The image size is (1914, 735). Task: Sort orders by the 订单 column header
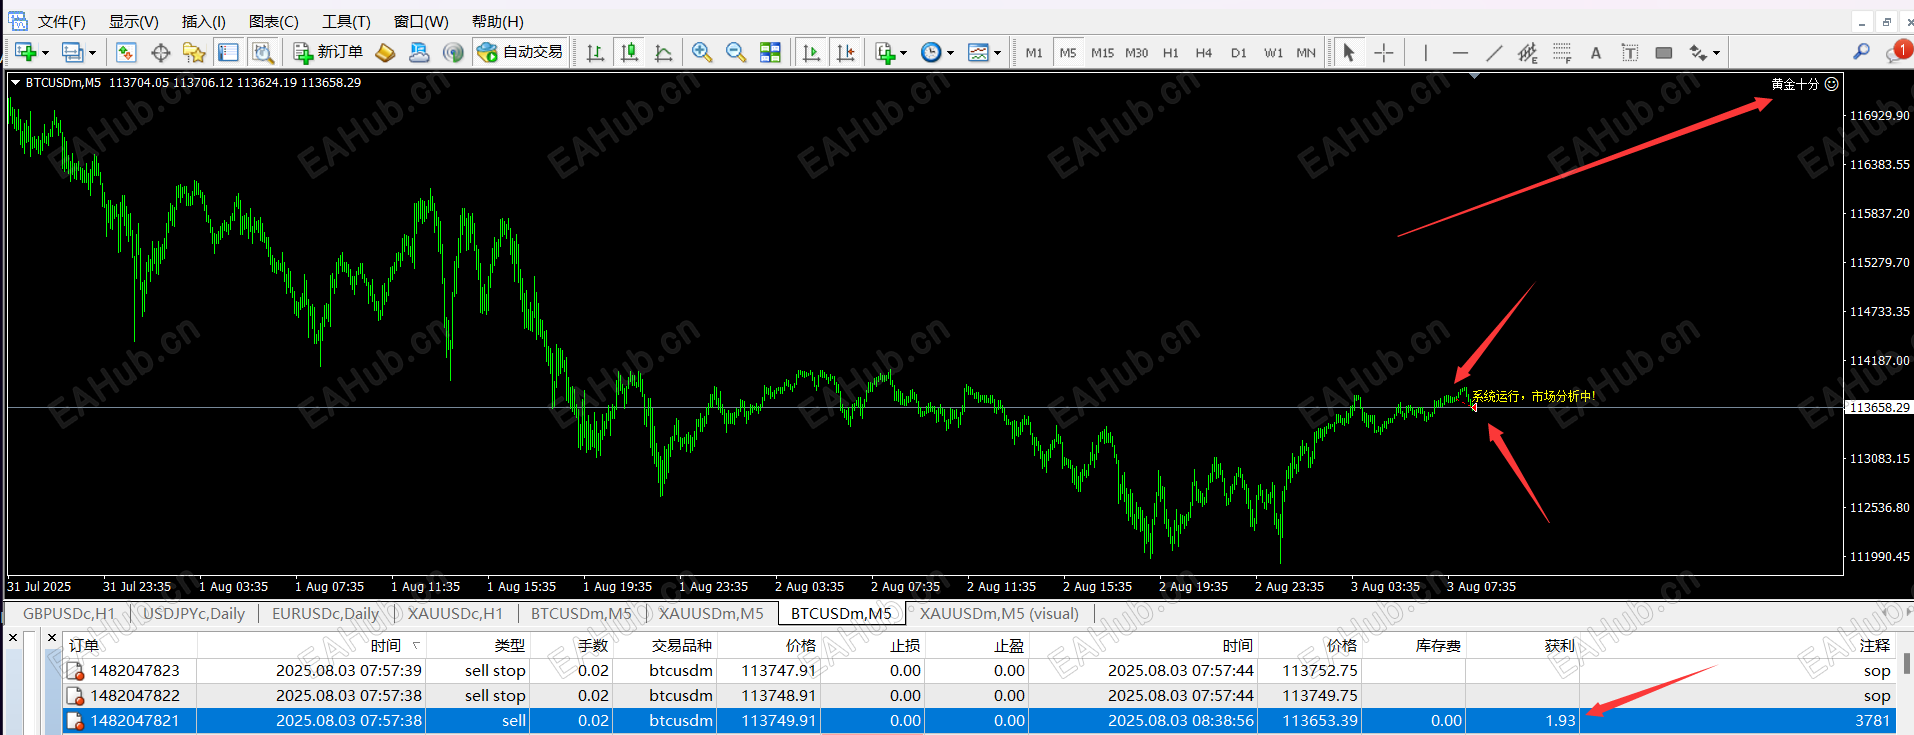click(84, 645)
